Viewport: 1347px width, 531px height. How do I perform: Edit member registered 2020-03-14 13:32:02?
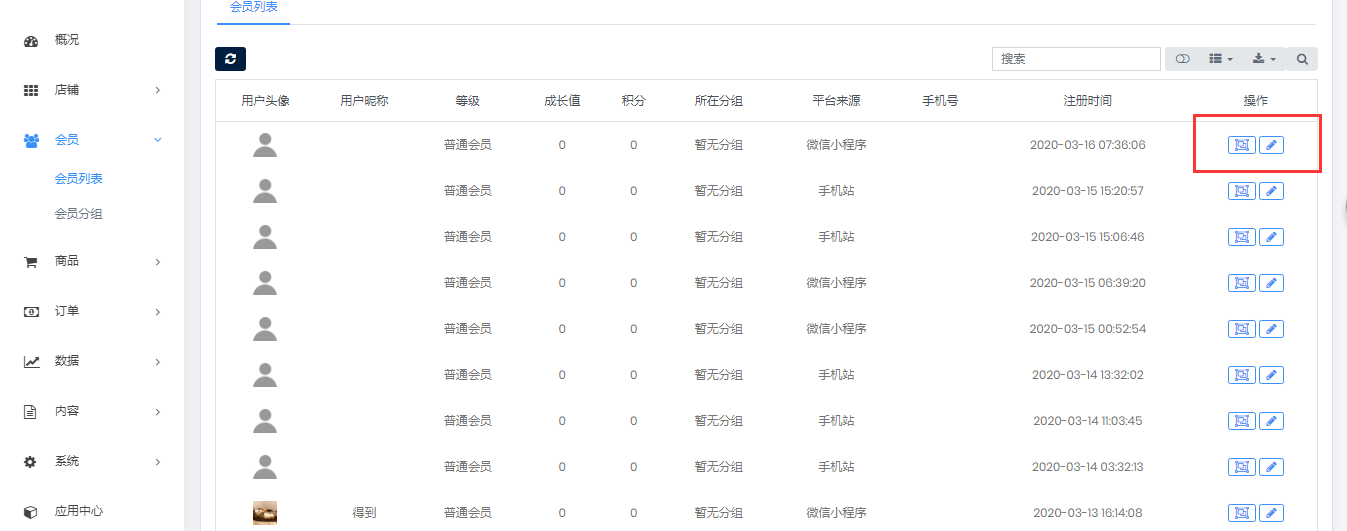pos(1271,375)
